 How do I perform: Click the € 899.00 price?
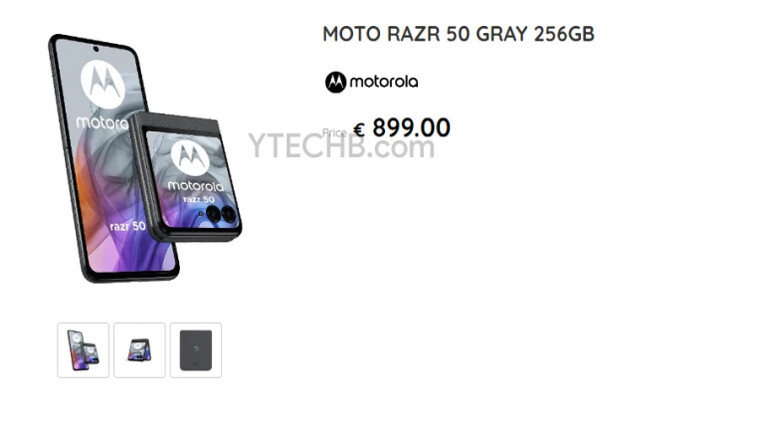click(402, 128)
